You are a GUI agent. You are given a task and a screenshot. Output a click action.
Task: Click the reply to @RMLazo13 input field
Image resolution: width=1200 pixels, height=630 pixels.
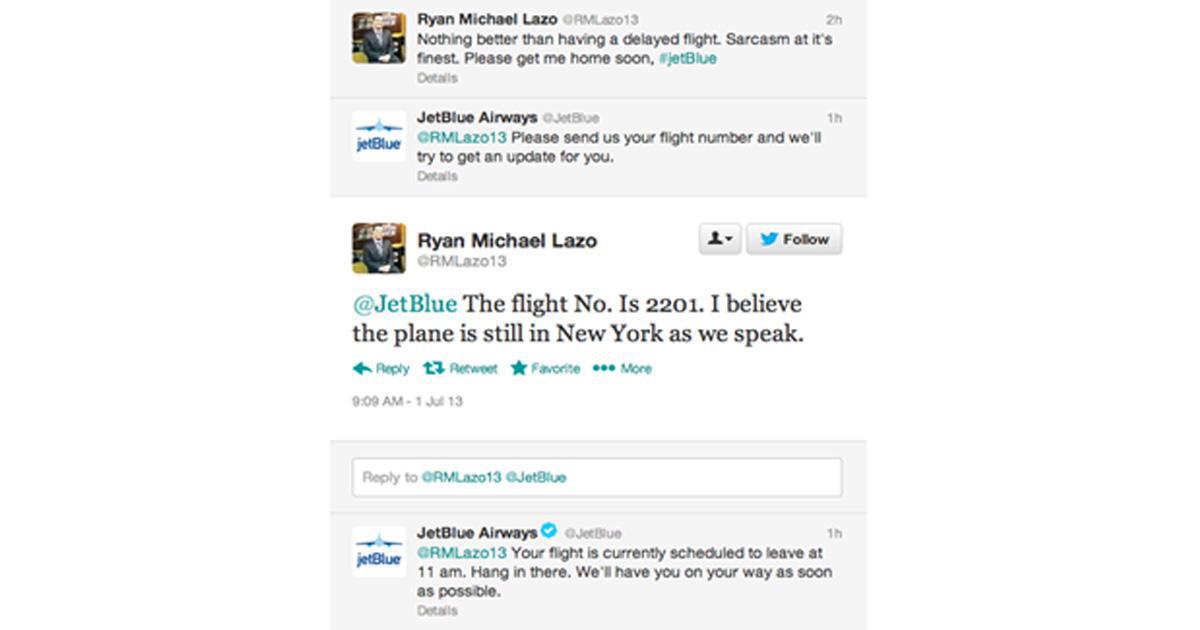coord(596,477)
